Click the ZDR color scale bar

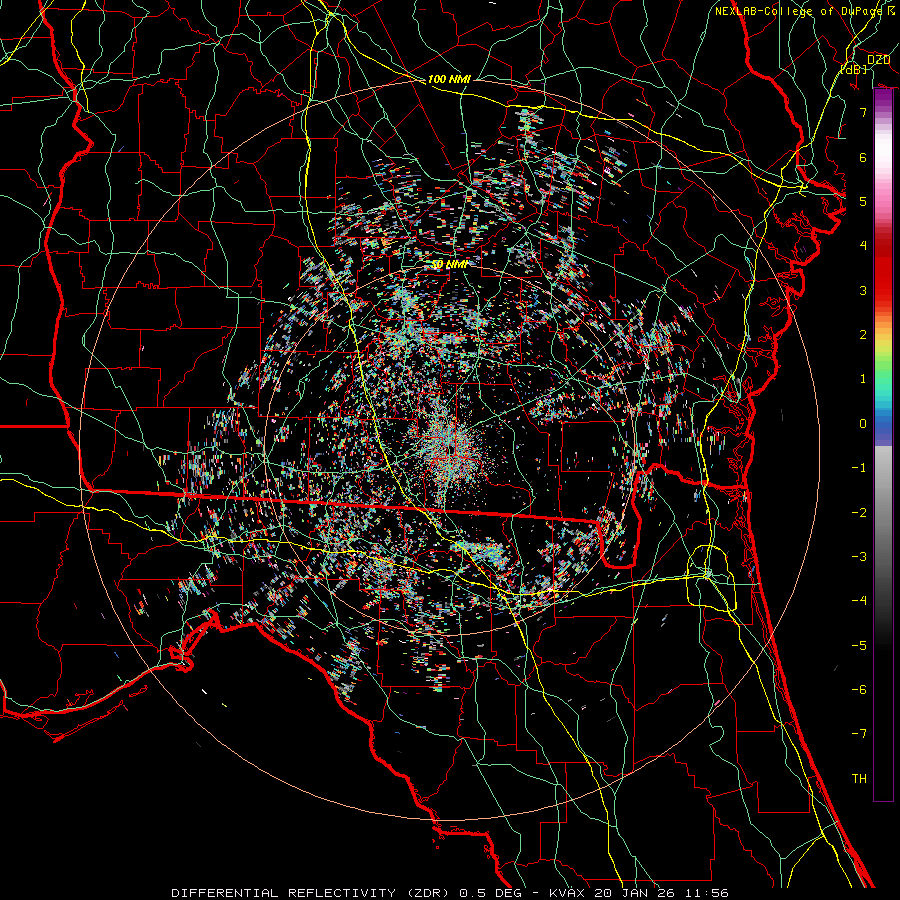point(883,445)
